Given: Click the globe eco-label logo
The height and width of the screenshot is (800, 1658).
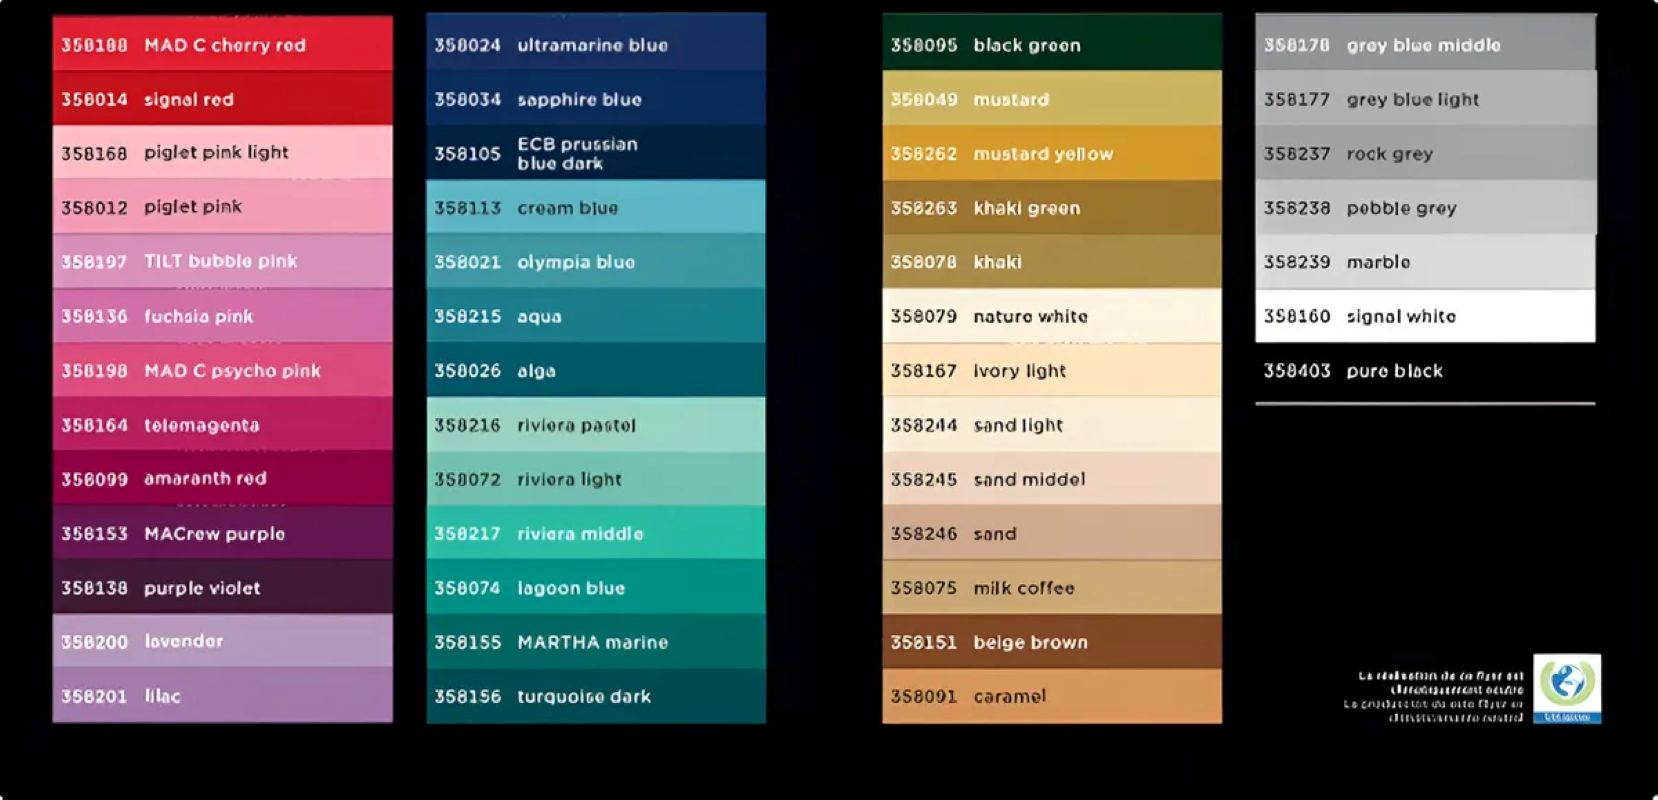Looking at the screenshot, I should (x=1566, y=688).
